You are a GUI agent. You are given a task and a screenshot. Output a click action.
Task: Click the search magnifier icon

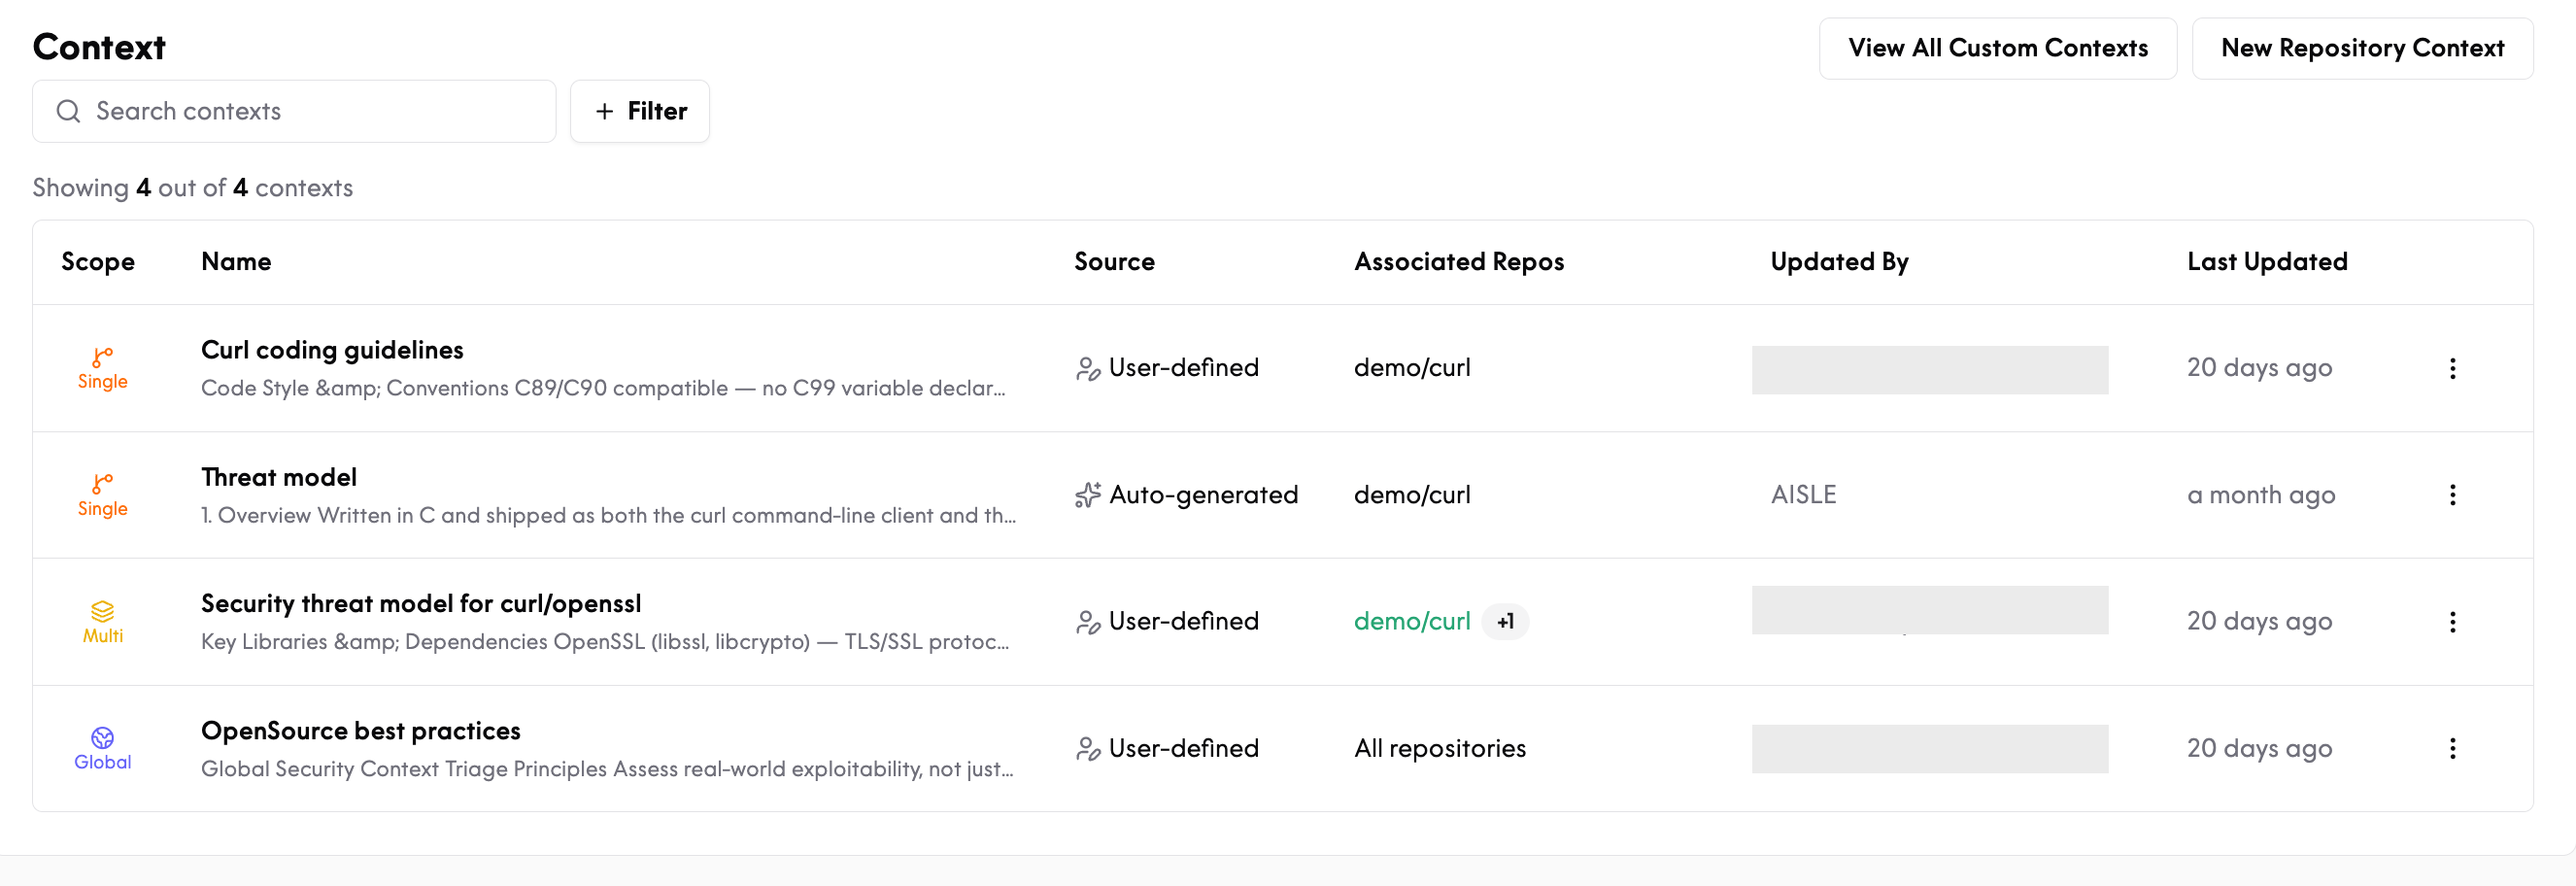(68, 111)
